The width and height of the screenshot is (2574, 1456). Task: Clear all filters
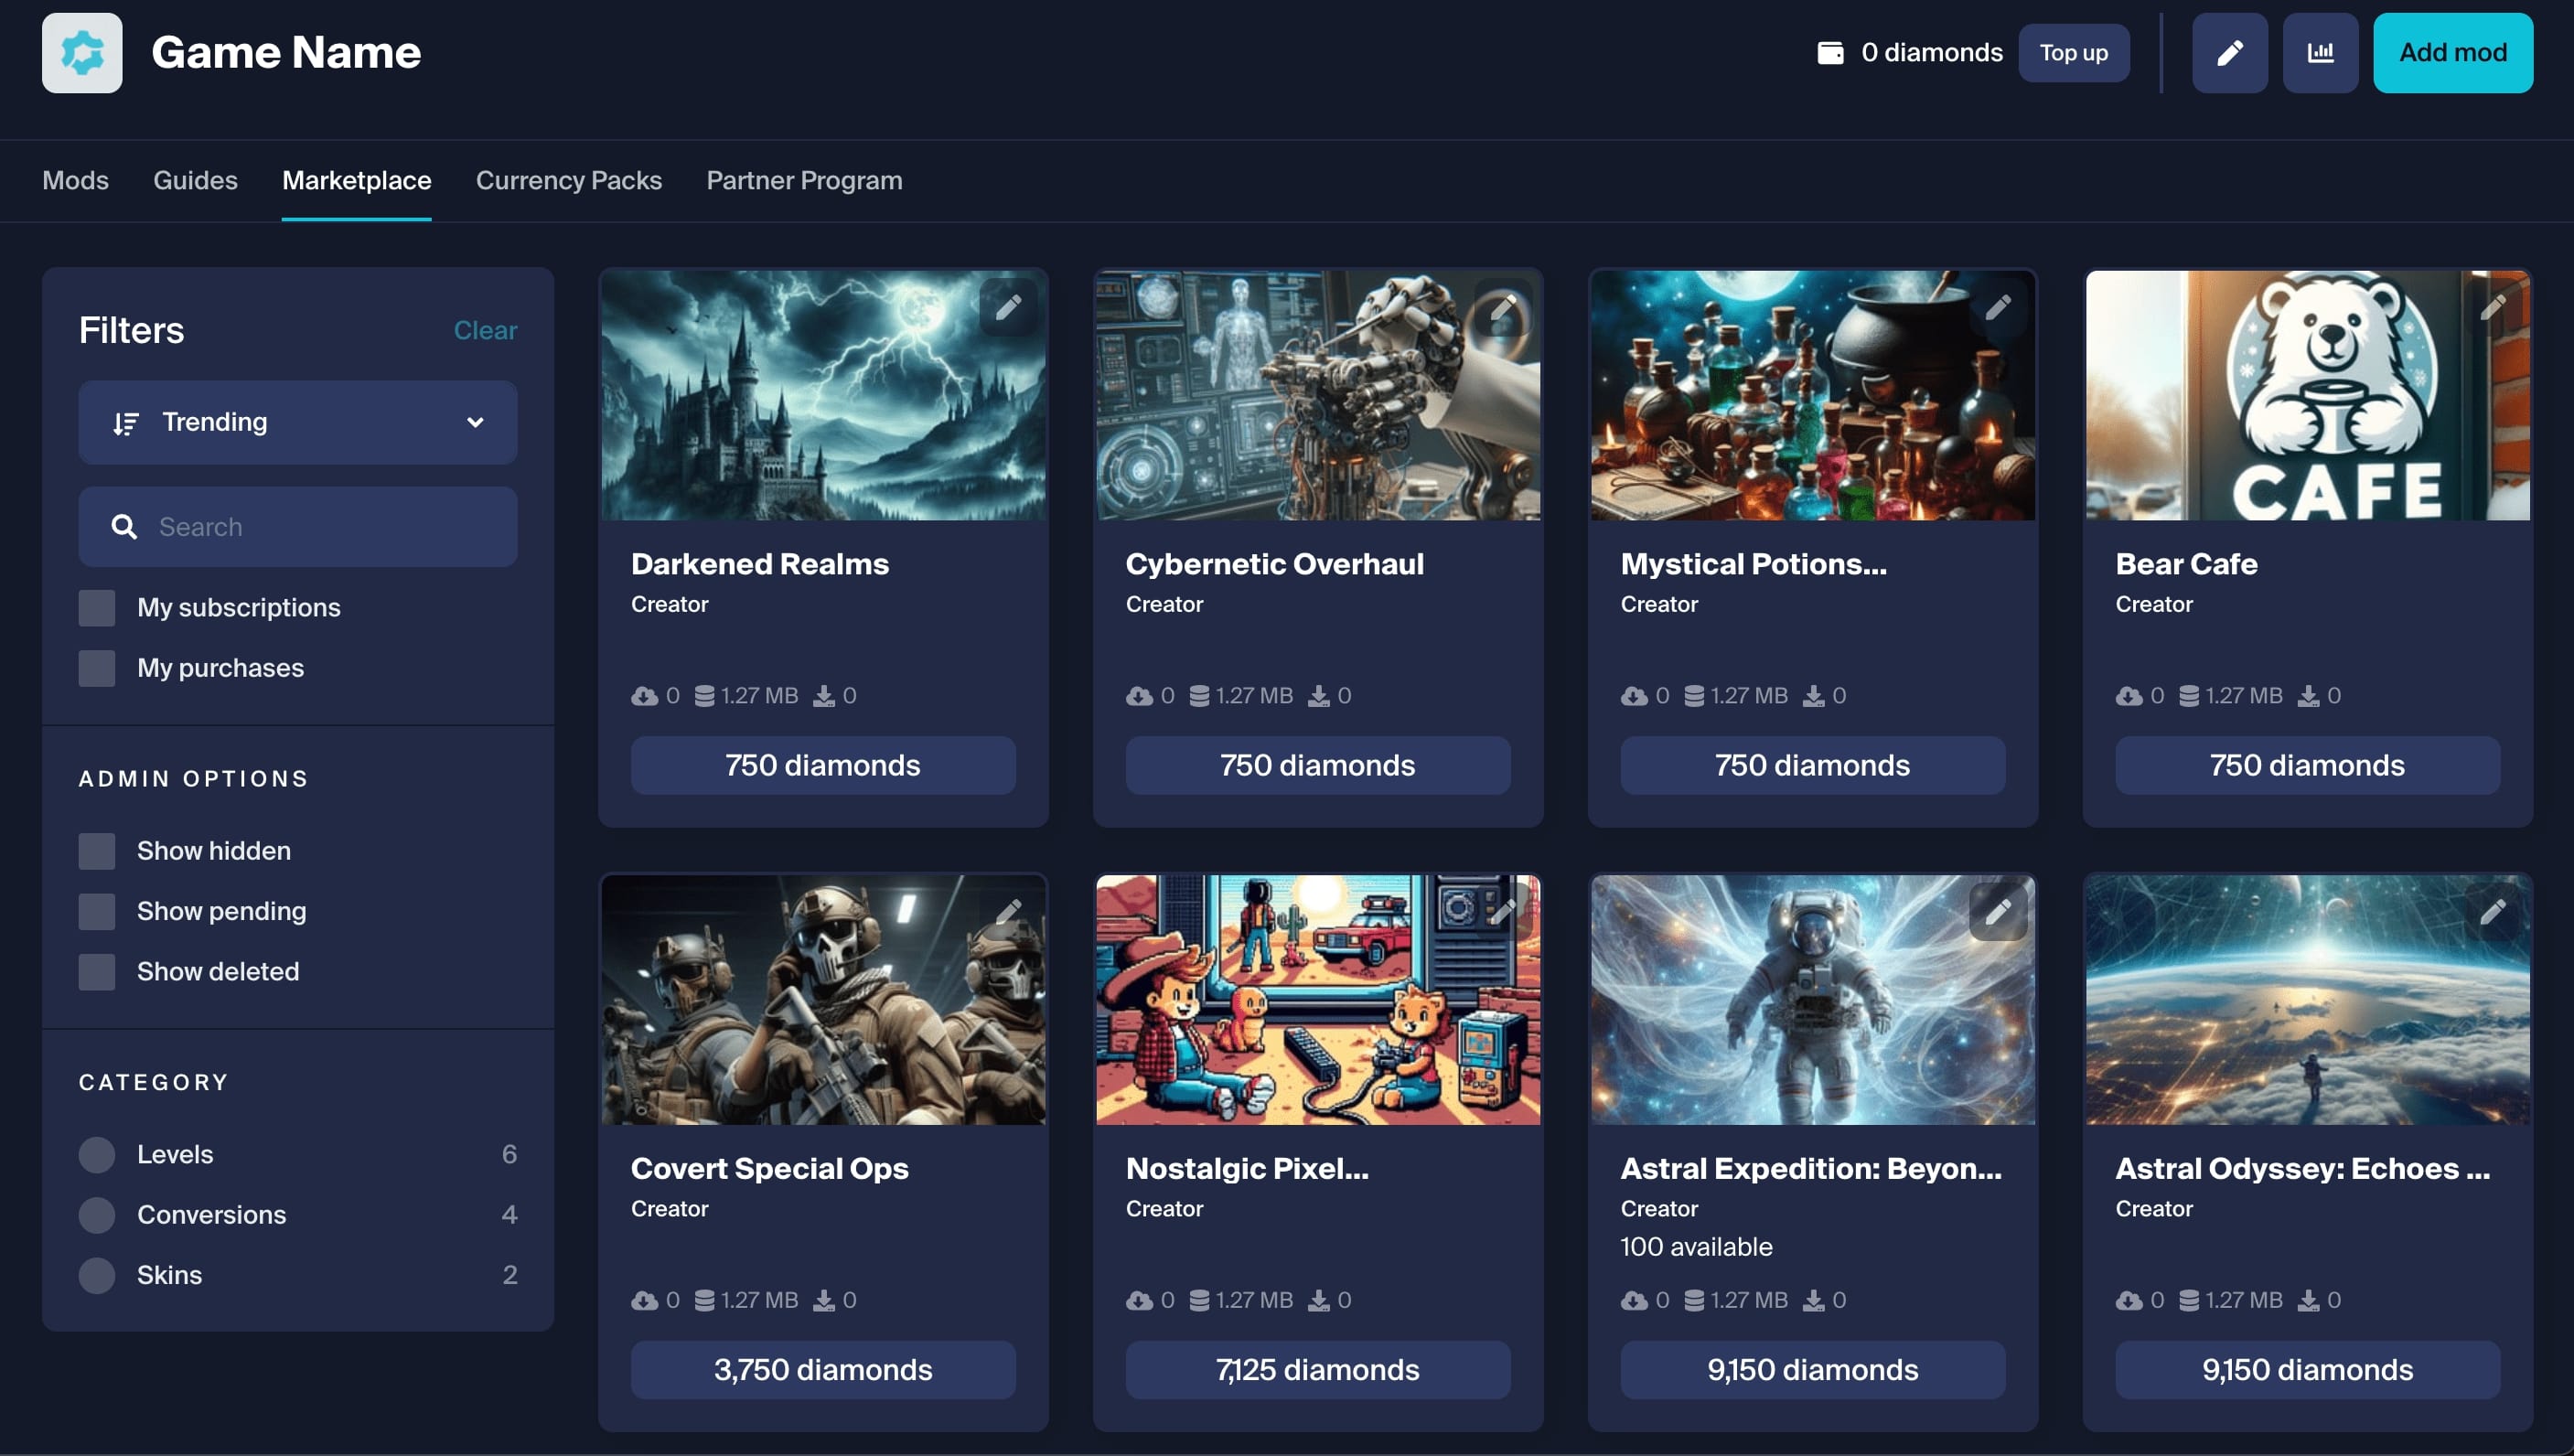coord(485,330)
